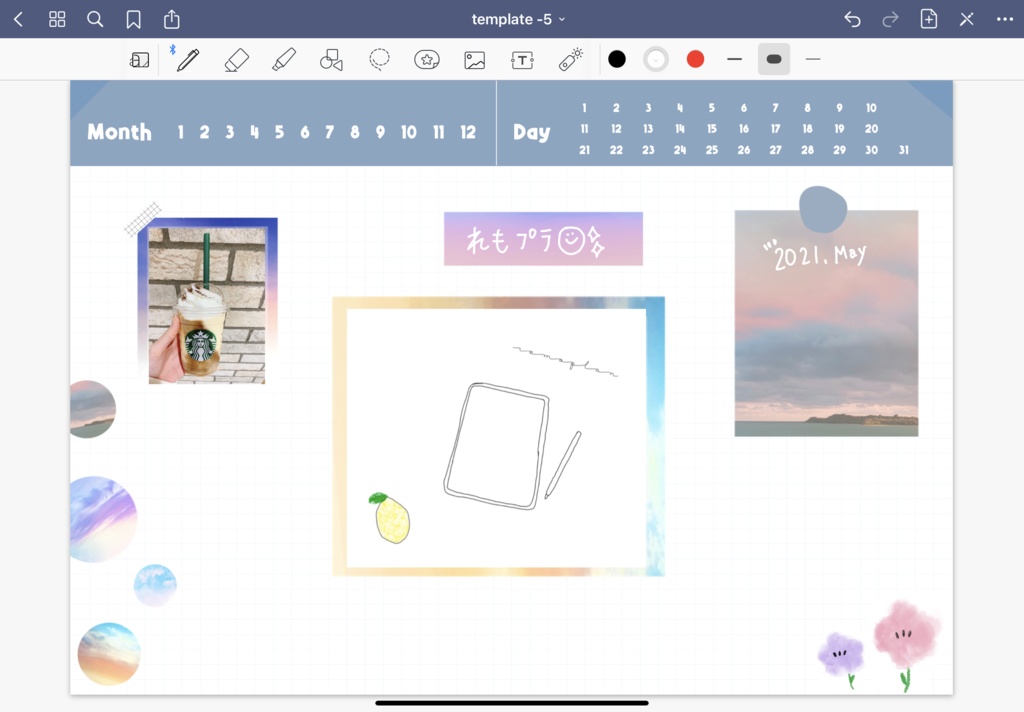Screen dimensions: 1024x712
Task: Select the Lasso tool
Action: point(379,59)
